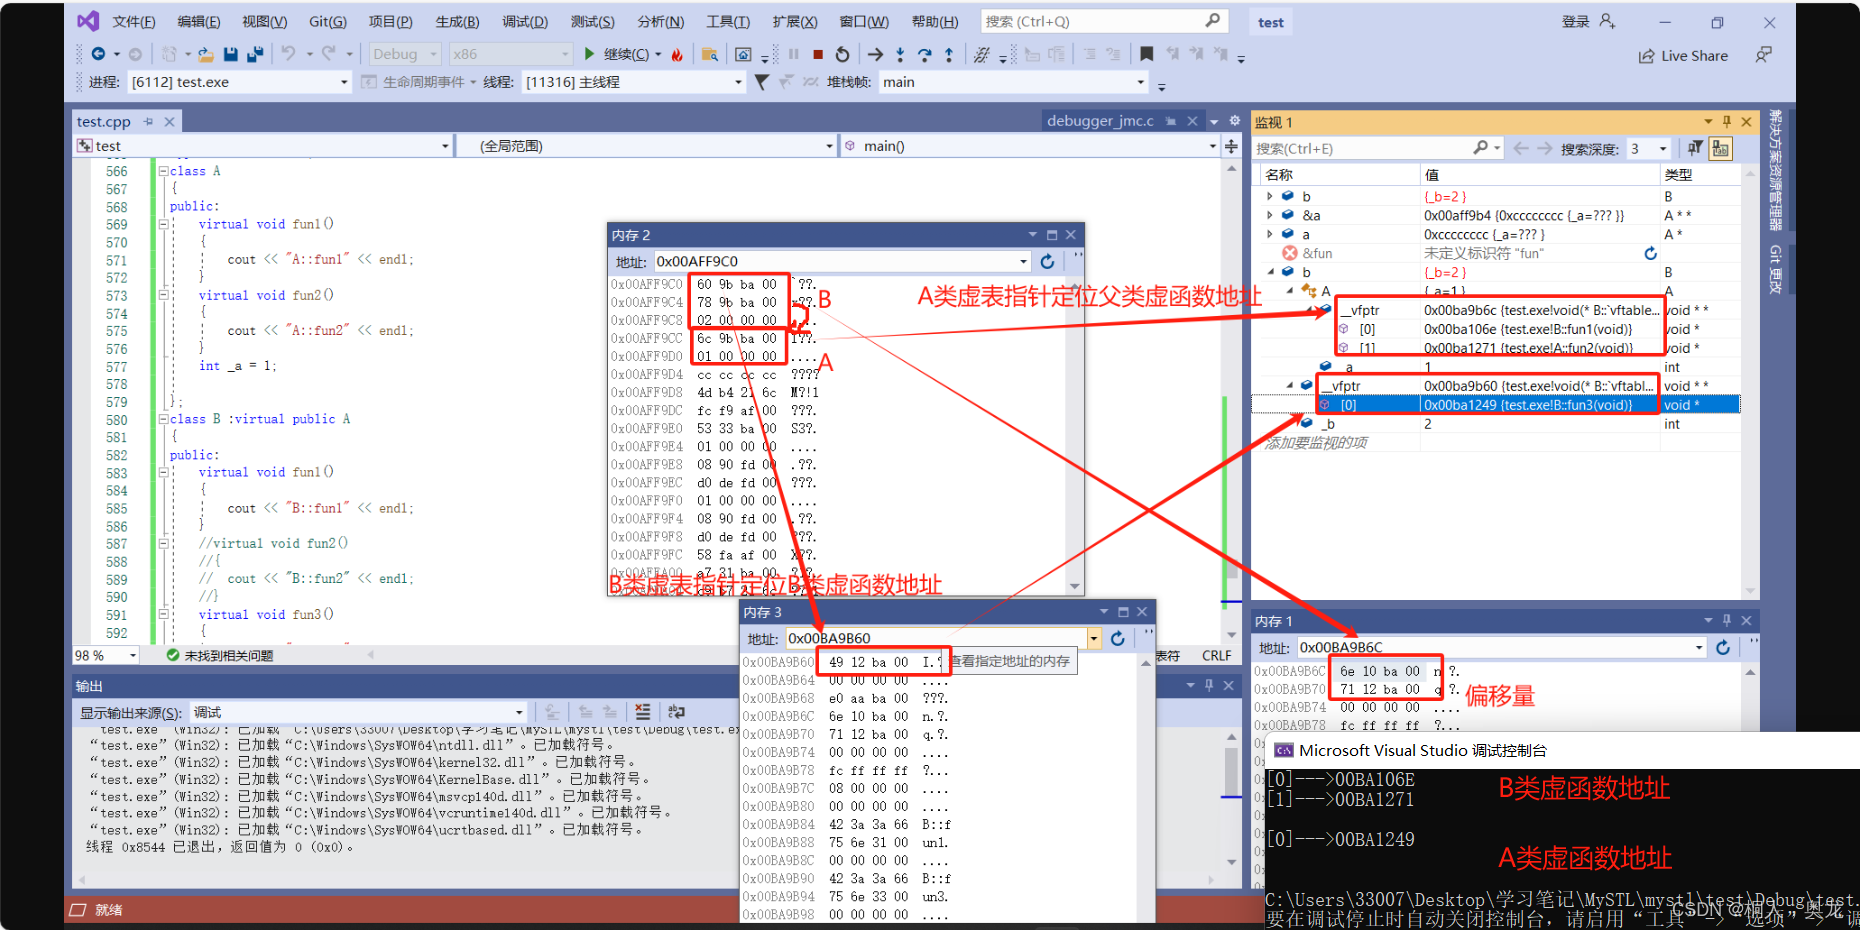Click the show next statement arrow
The width and height of the screenshot is (1860, 930).
coord(876,54)
